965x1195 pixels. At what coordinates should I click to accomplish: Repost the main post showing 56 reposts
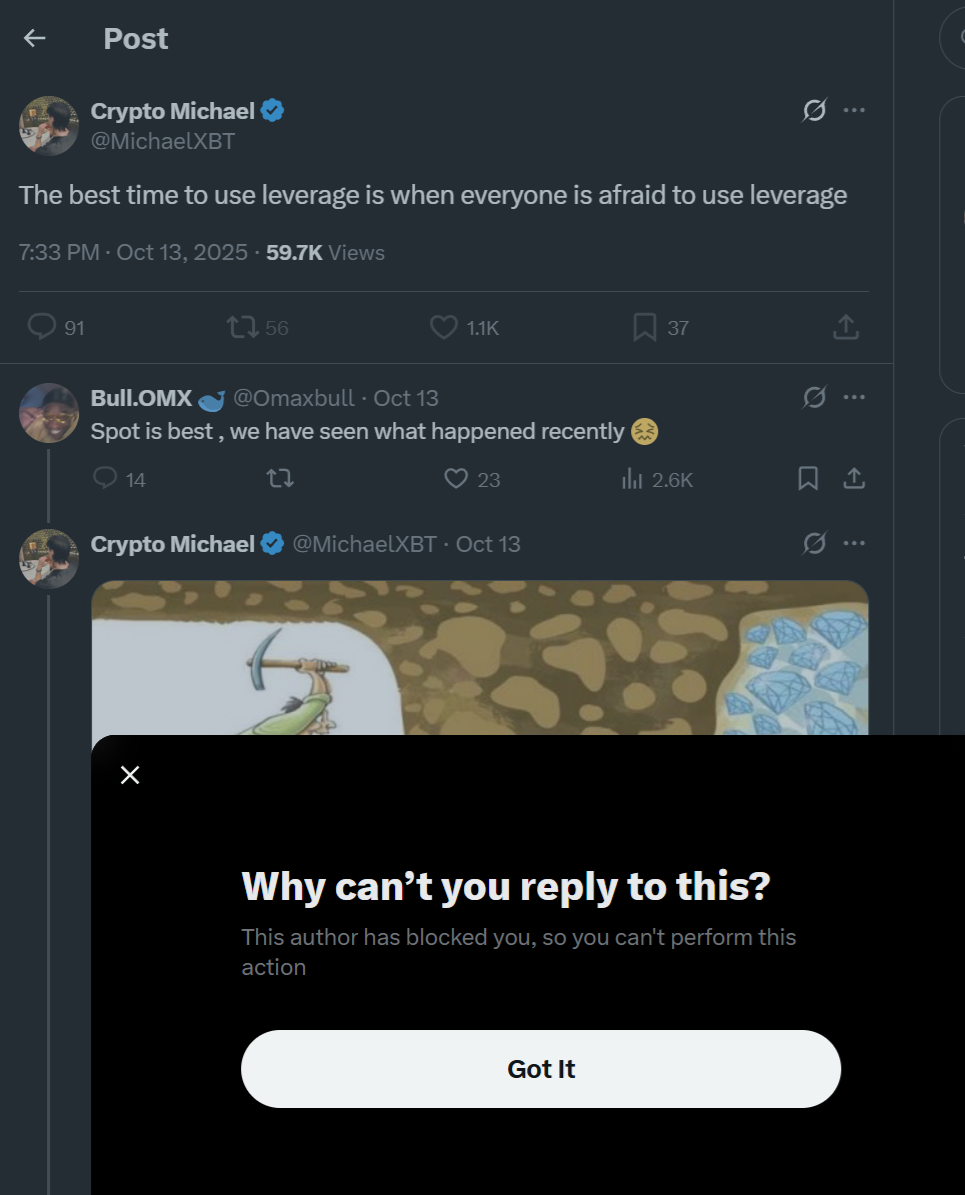(x=258, y=328)
